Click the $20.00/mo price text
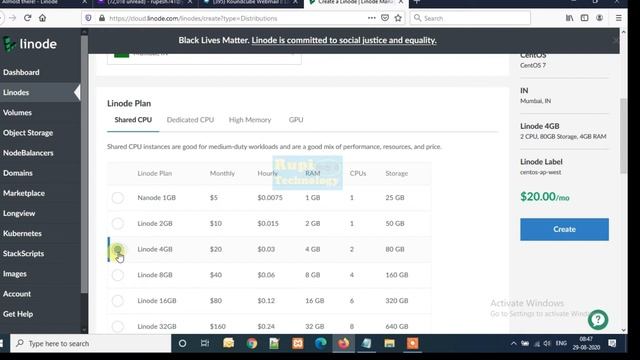 (544, 197)
